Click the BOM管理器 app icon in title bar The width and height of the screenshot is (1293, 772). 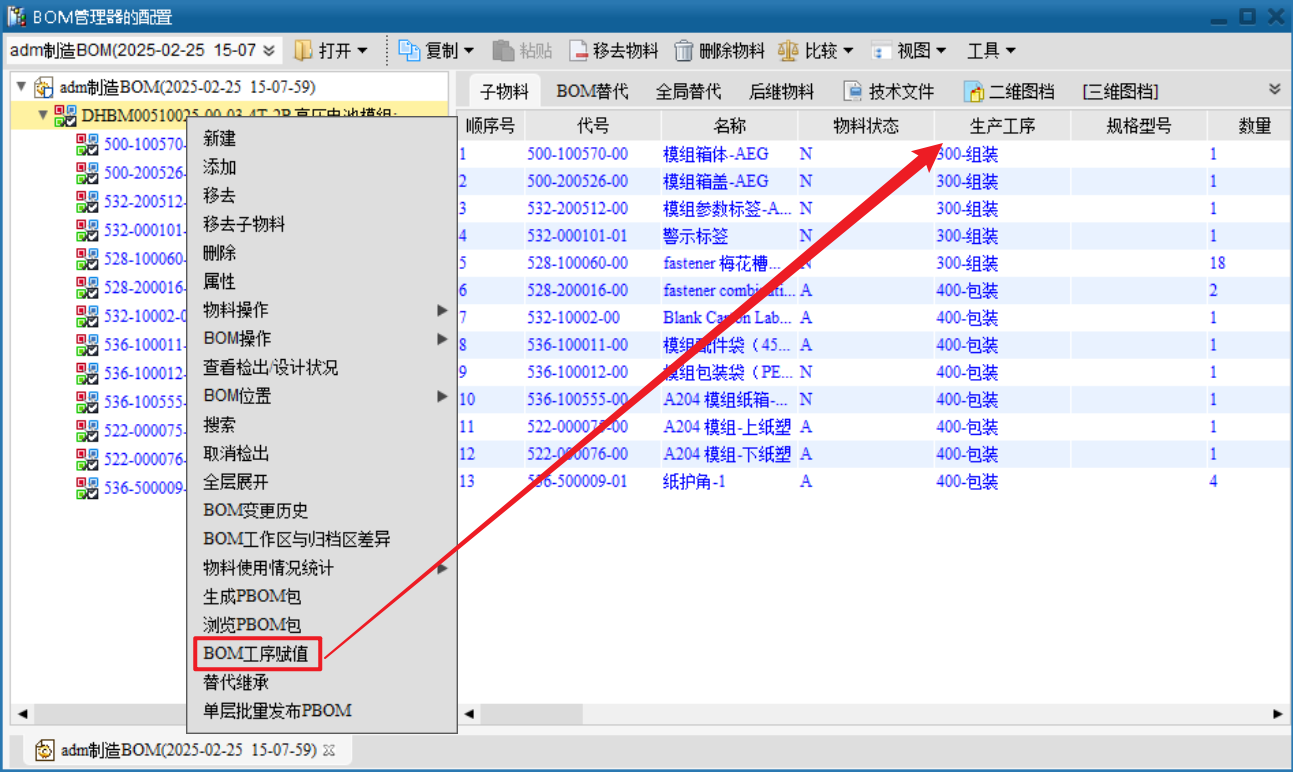16,16
